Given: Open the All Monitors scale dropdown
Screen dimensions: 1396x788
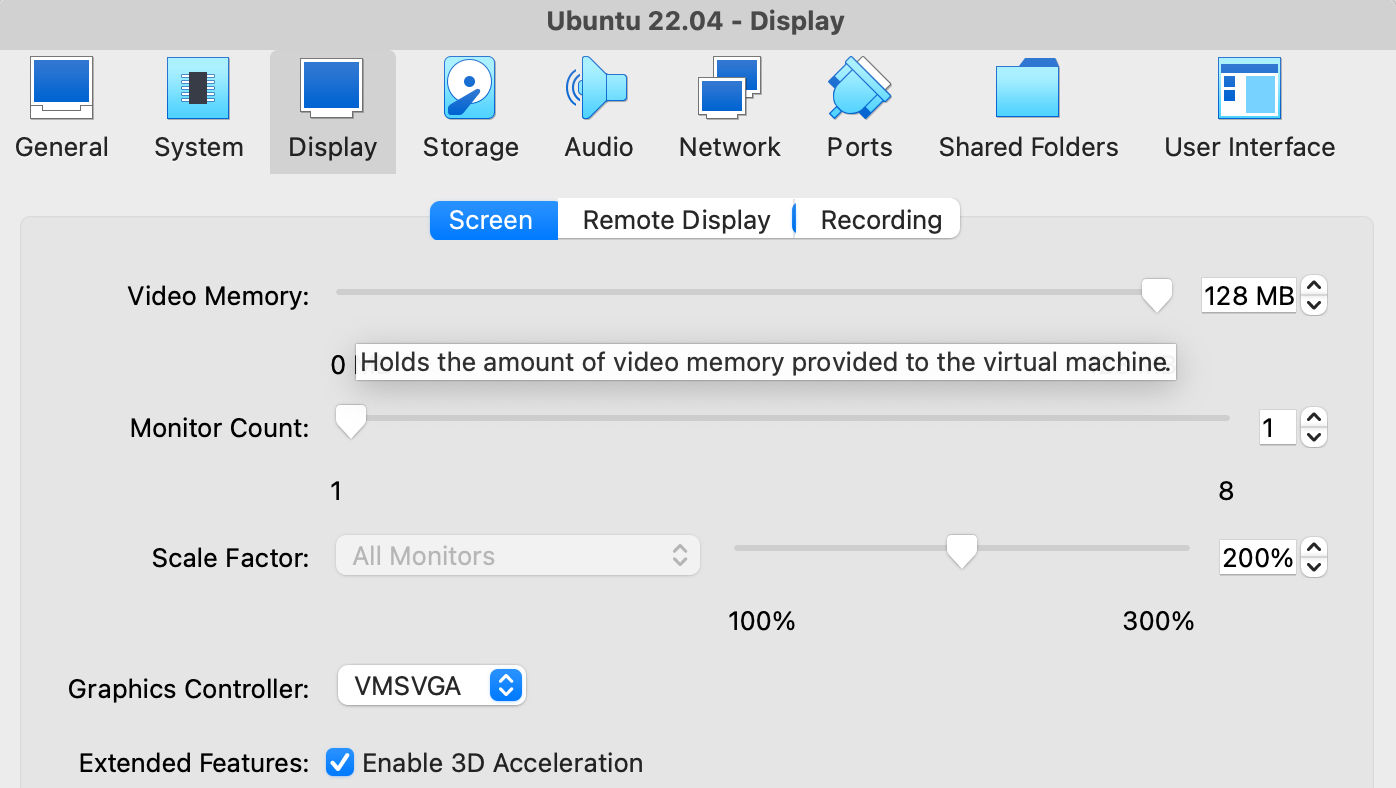Looking at the screenshot, I should click(x=518, y=556).
